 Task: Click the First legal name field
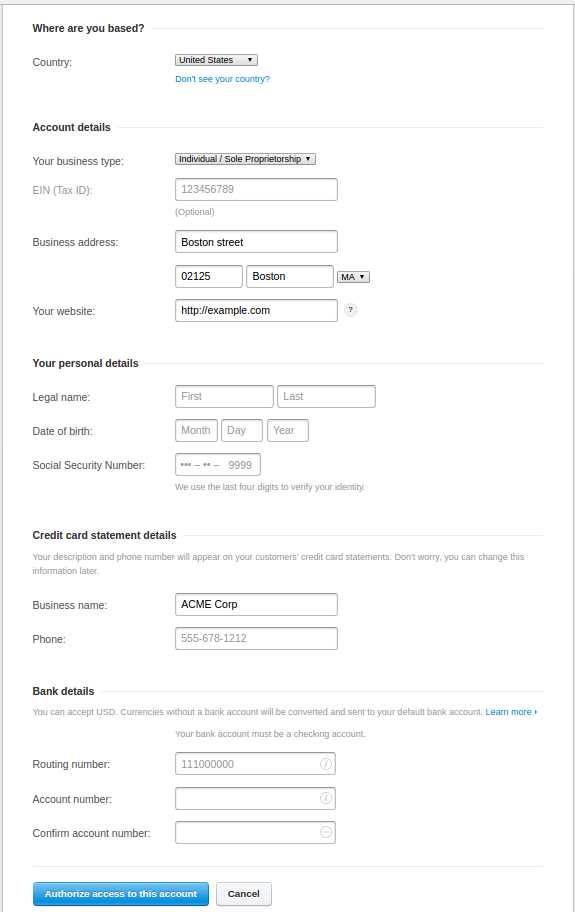pos(224,396)
